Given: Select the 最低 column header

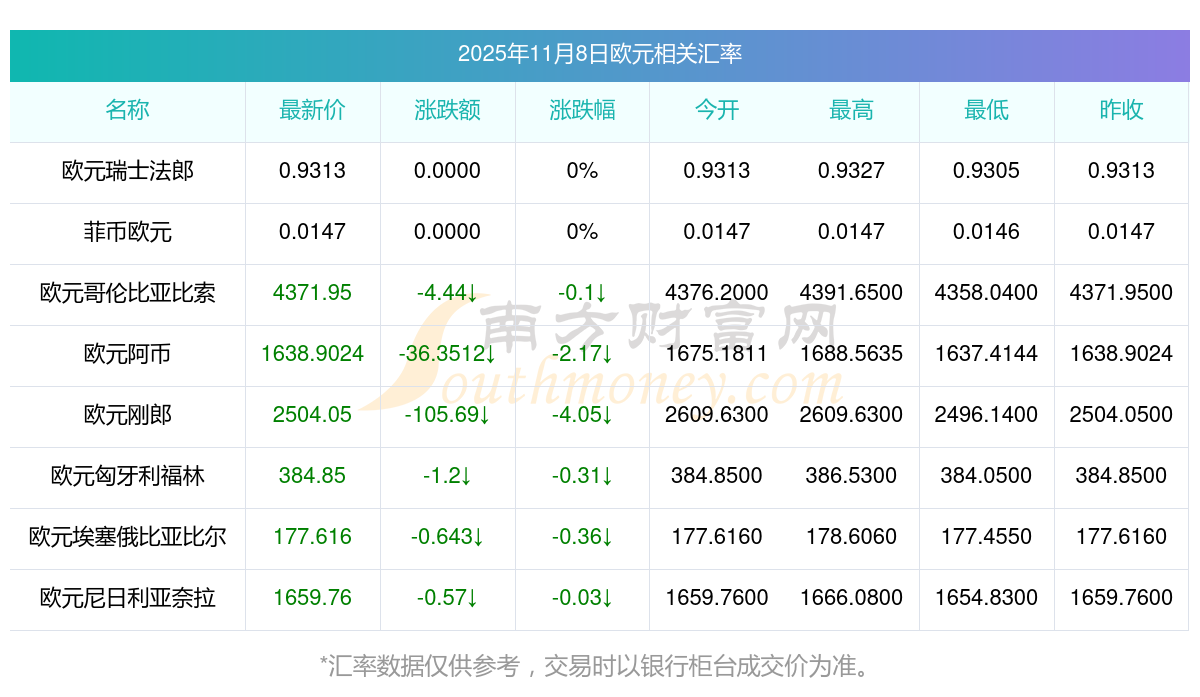Looking at the screenshot, I should pos(986,110).
